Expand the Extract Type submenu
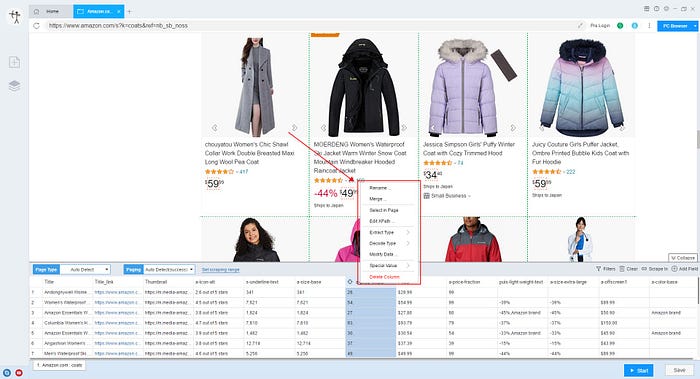This screenshot has width=700, height=379. 388,233
